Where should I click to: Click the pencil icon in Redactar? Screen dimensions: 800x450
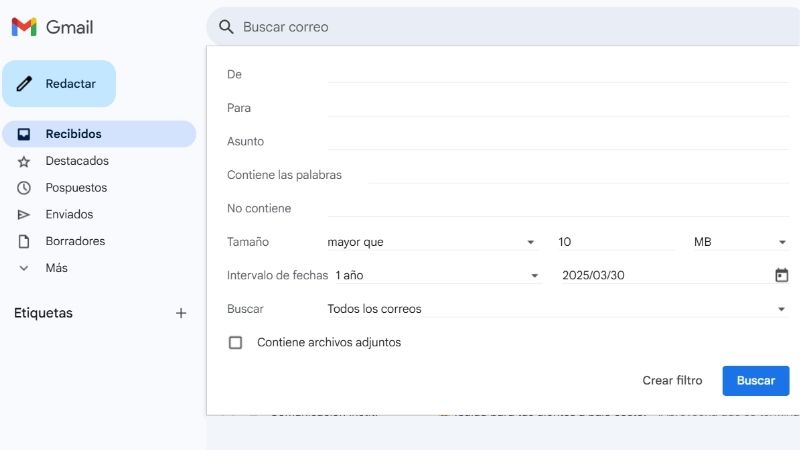click(24, 84)
